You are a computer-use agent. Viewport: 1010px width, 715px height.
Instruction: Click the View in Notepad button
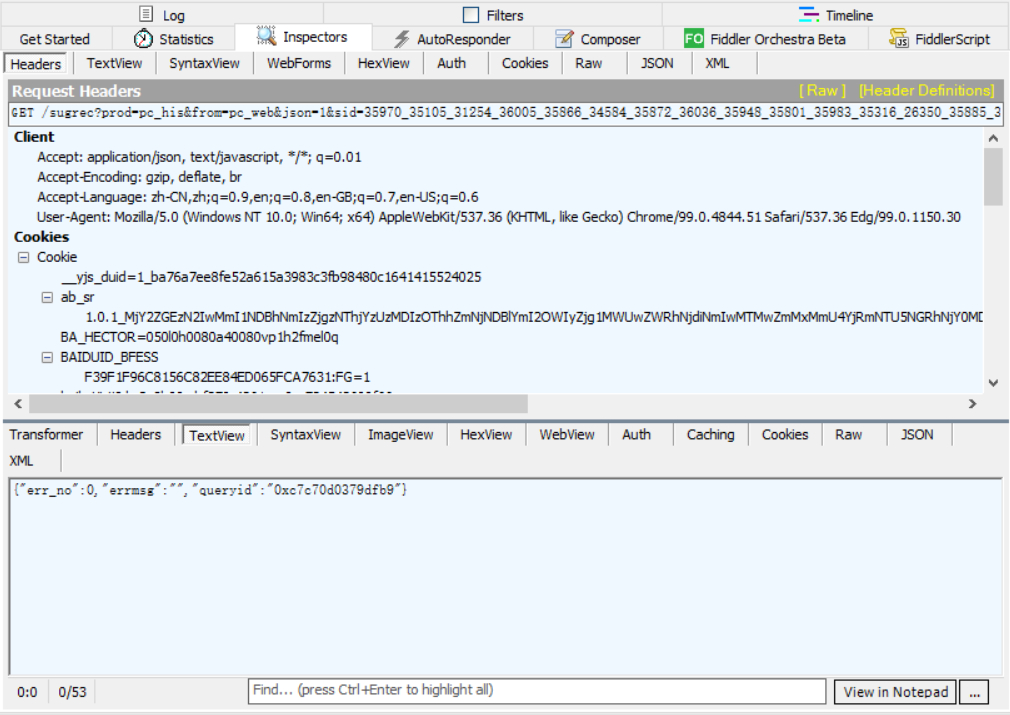tap(895, 692)
